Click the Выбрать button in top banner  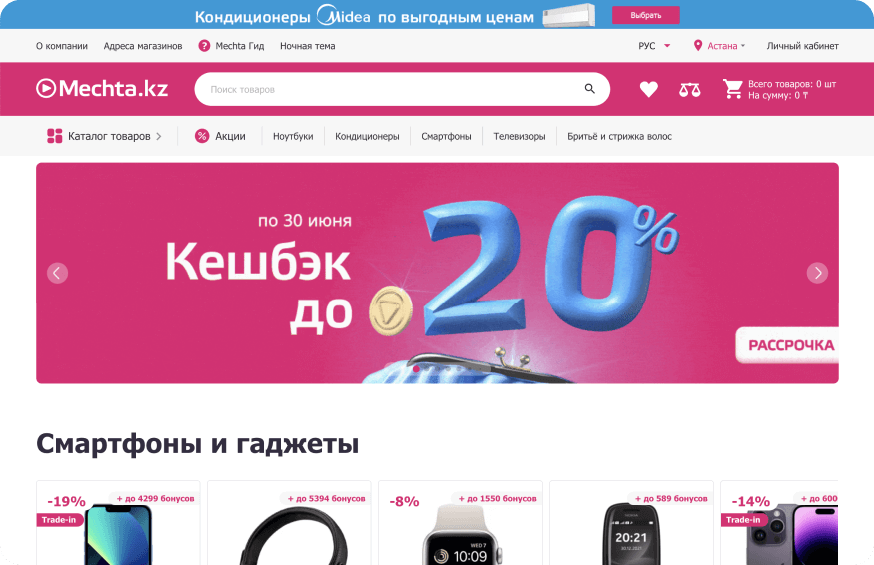click(645, 15)
